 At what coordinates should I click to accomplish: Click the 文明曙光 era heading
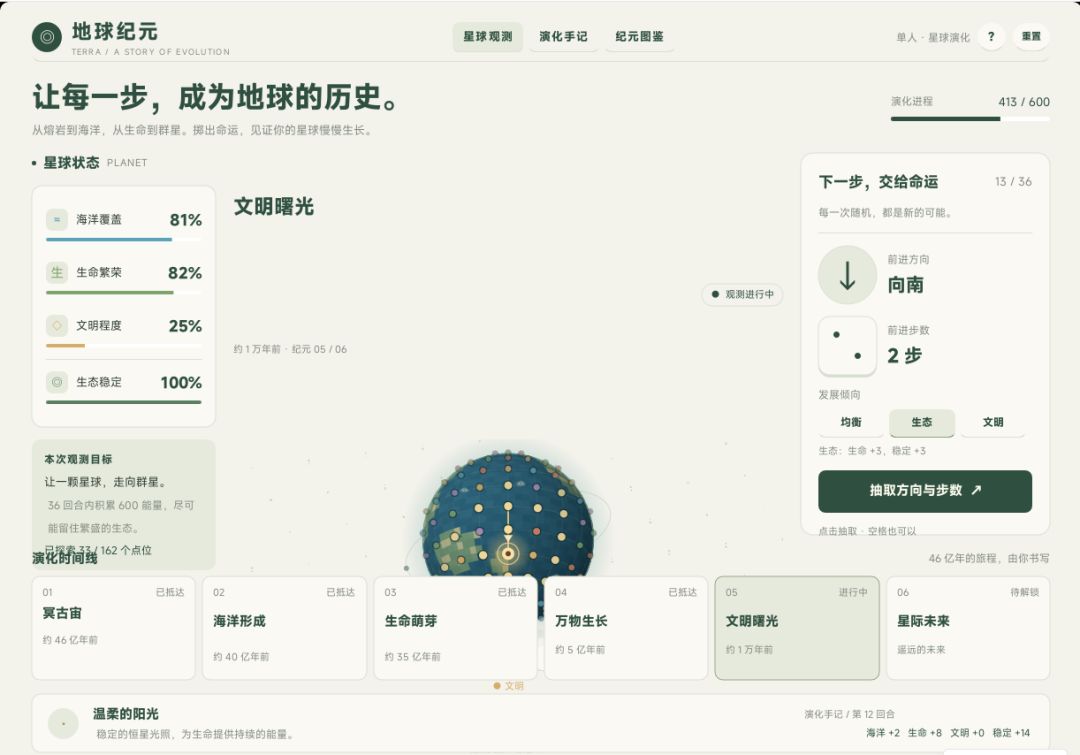[274, 207]
